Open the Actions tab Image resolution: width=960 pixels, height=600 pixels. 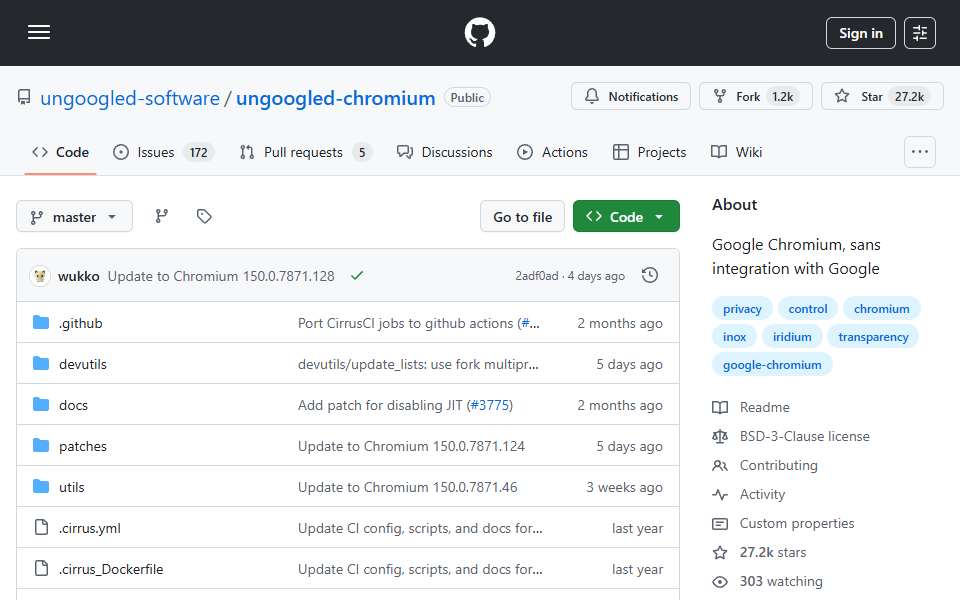coord(552,152)
